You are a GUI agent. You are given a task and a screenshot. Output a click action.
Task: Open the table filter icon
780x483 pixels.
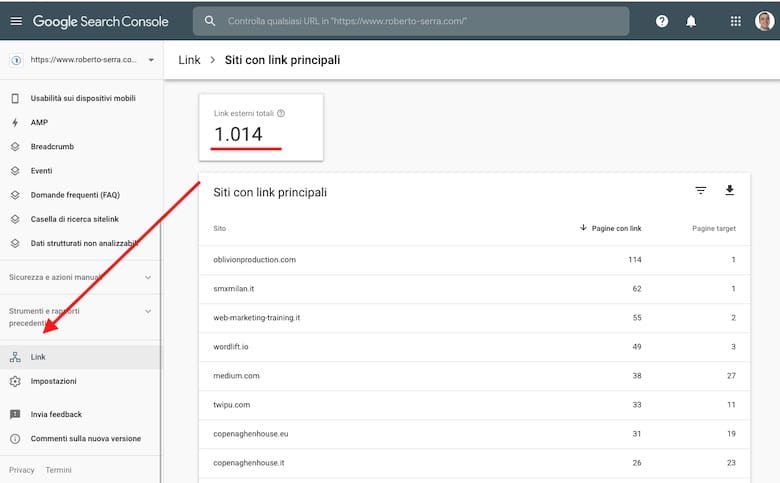[700, 190]
